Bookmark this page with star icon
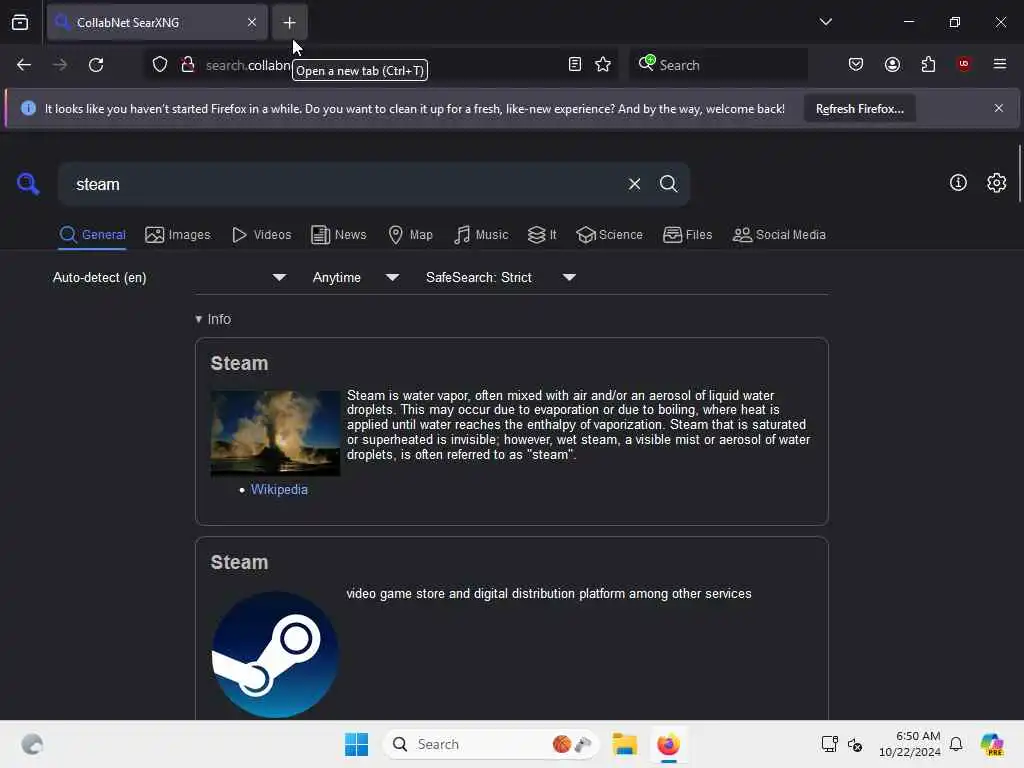The height and width of the screenshot is (768, 1024). [603, 64]
